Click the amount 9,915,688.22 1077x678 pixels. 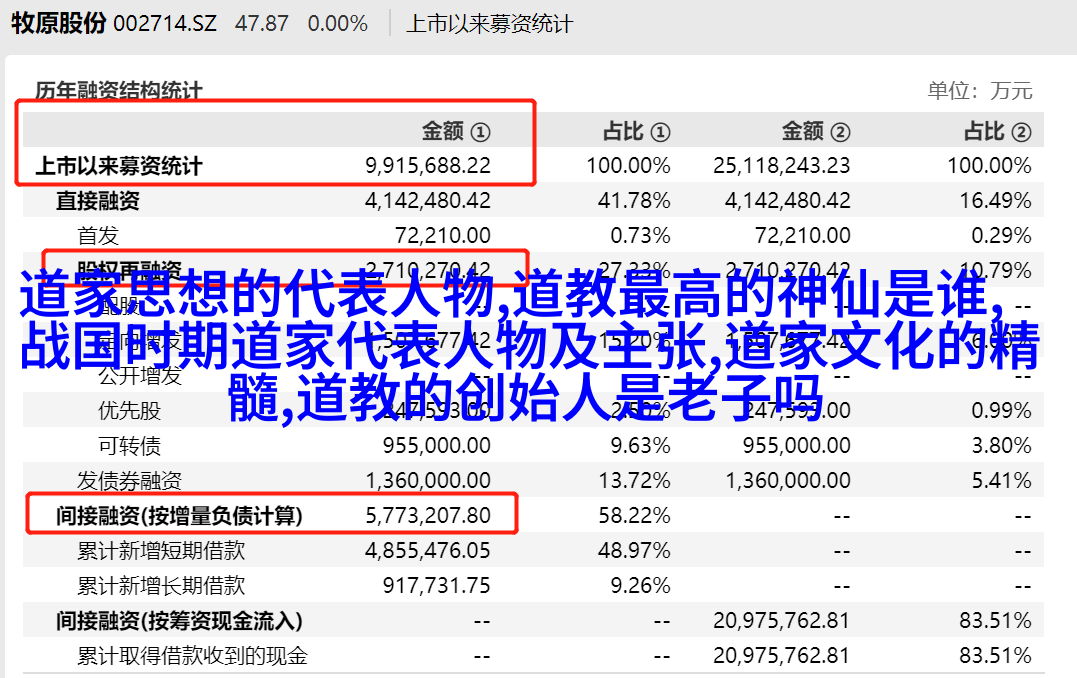[428, 166]
